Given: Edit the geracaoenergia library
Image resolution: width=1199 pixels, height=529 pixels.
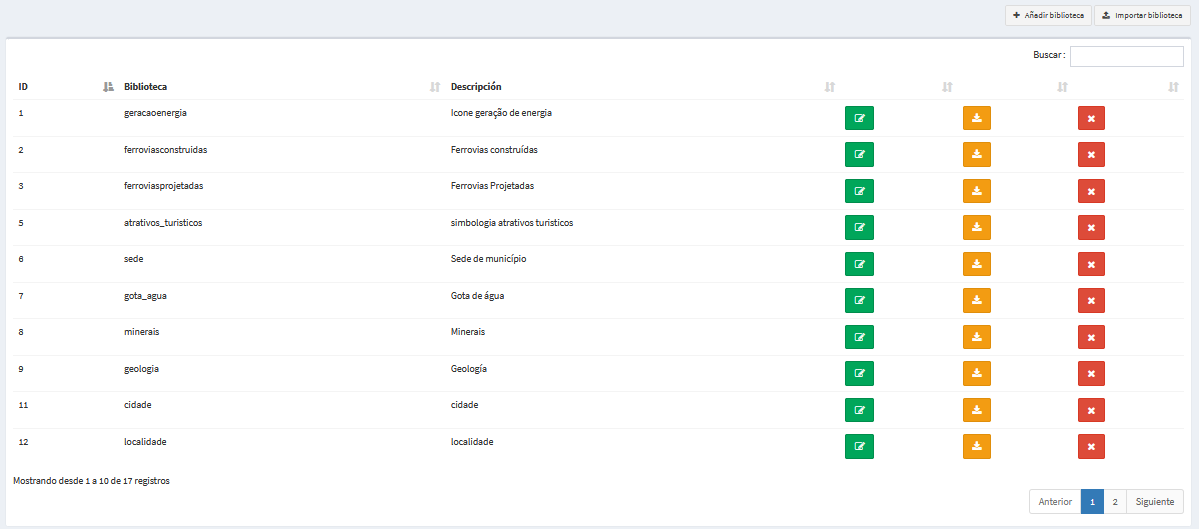Looking at the screenshot, I should coord(859,118).
